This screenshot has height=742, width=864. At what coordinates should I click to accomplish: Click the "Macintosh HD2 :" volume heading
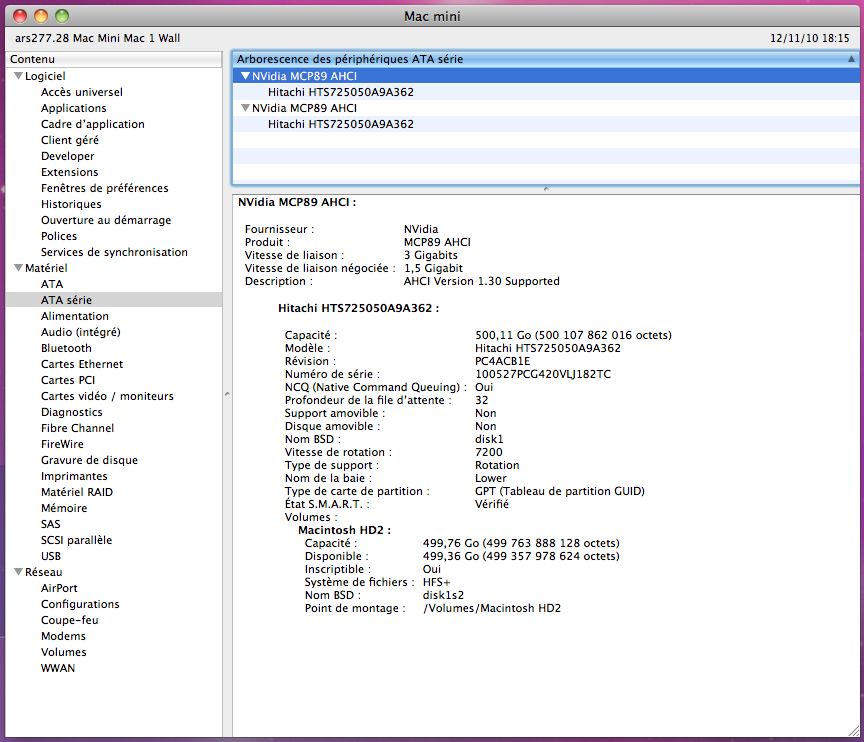[x=344, y=530]
